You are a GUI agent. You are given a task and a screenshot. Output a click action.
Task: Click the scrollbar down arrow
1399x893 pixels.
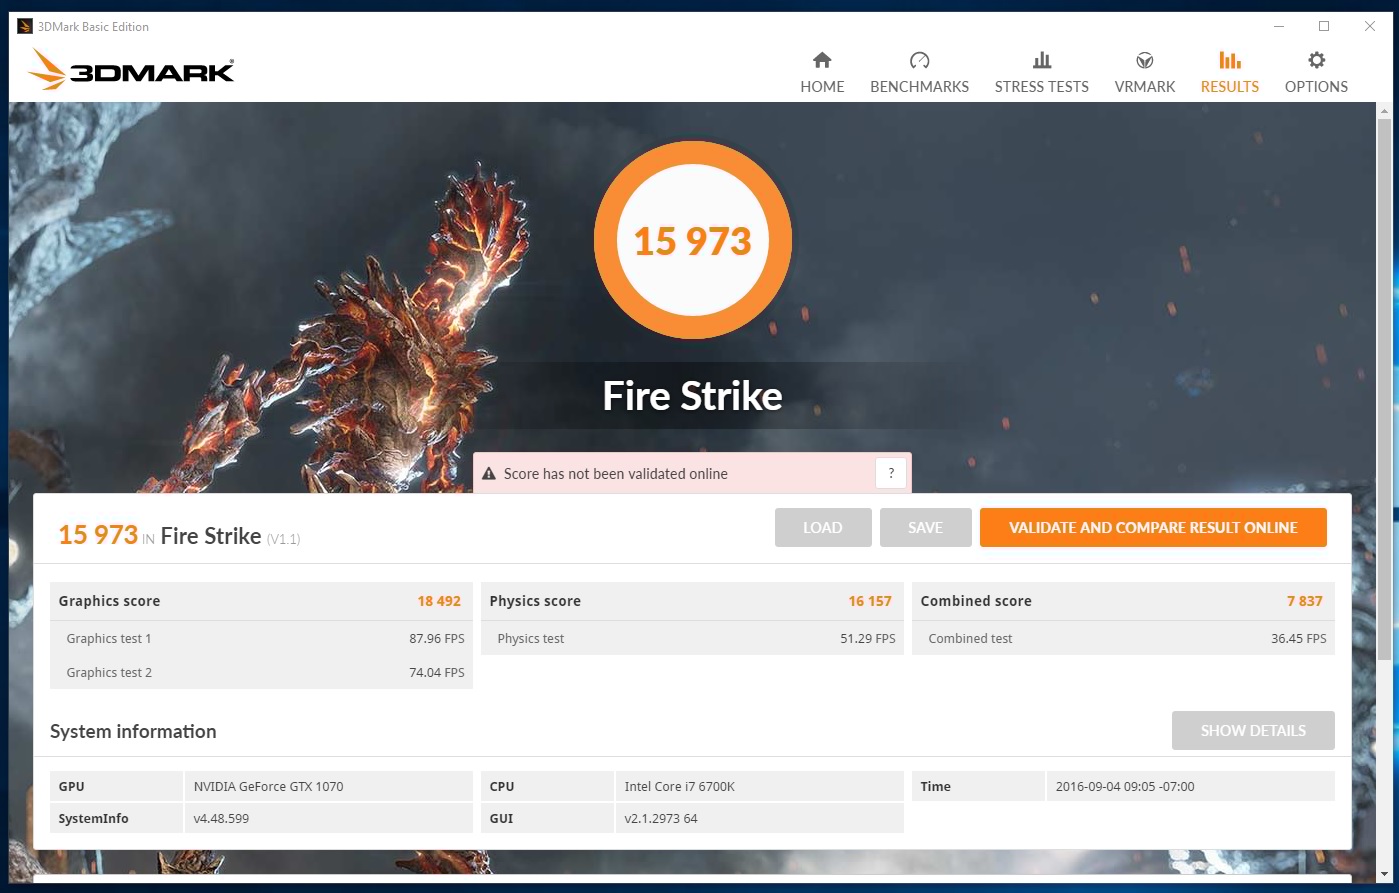pos(1384,877)
